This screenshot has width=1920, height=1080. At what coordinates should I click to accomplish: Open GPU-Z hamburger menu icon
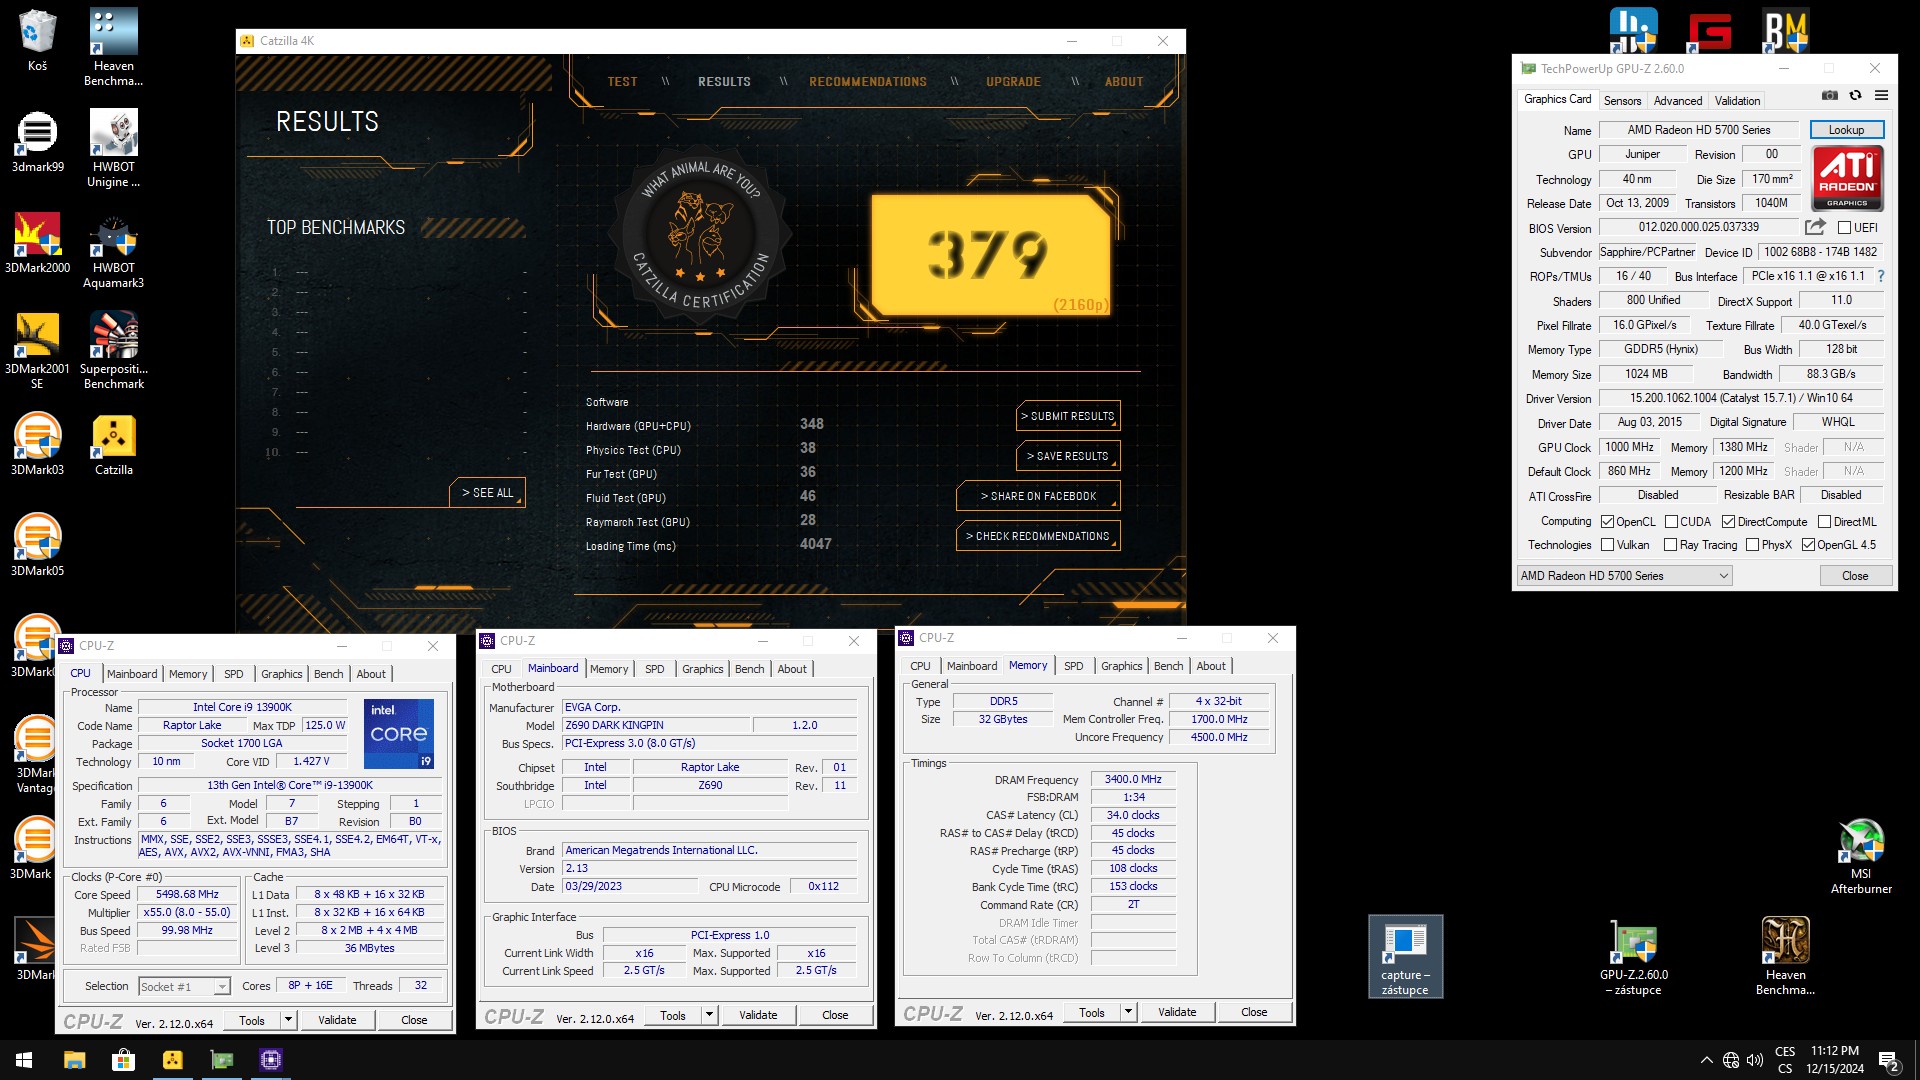(x=1881, y=96)
